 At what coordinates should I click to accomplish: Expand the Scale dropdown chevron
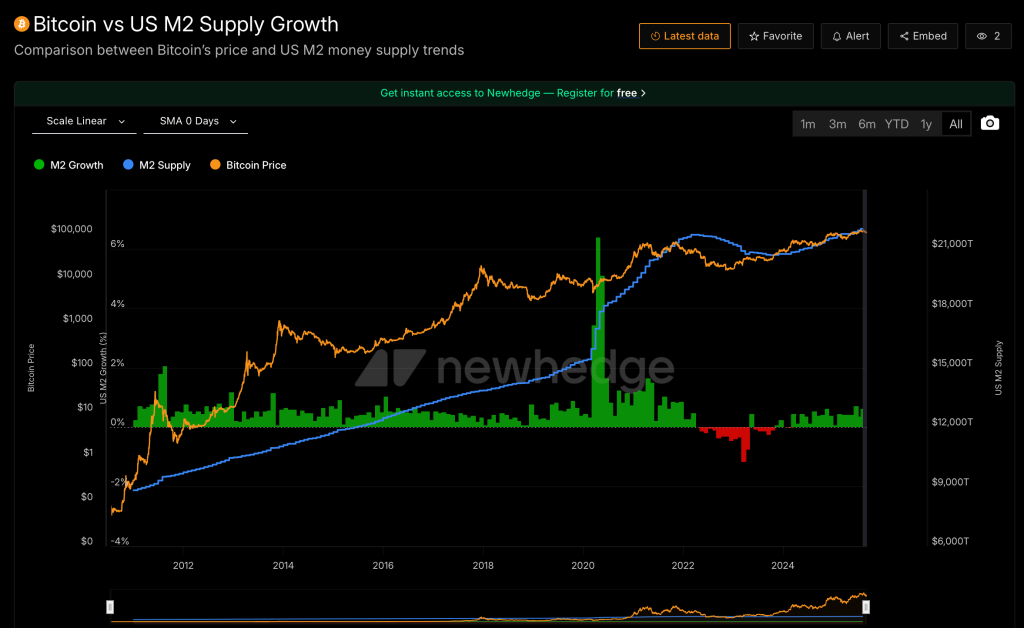(124, 121)
